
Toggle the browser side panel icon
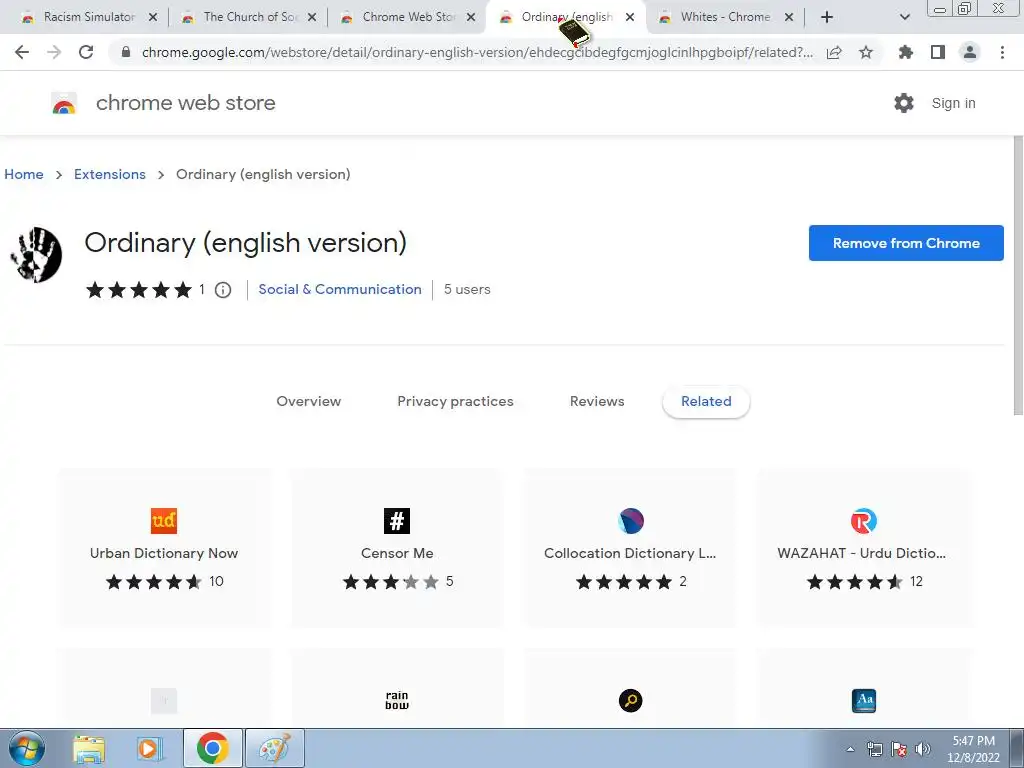[x=938, y=52]
